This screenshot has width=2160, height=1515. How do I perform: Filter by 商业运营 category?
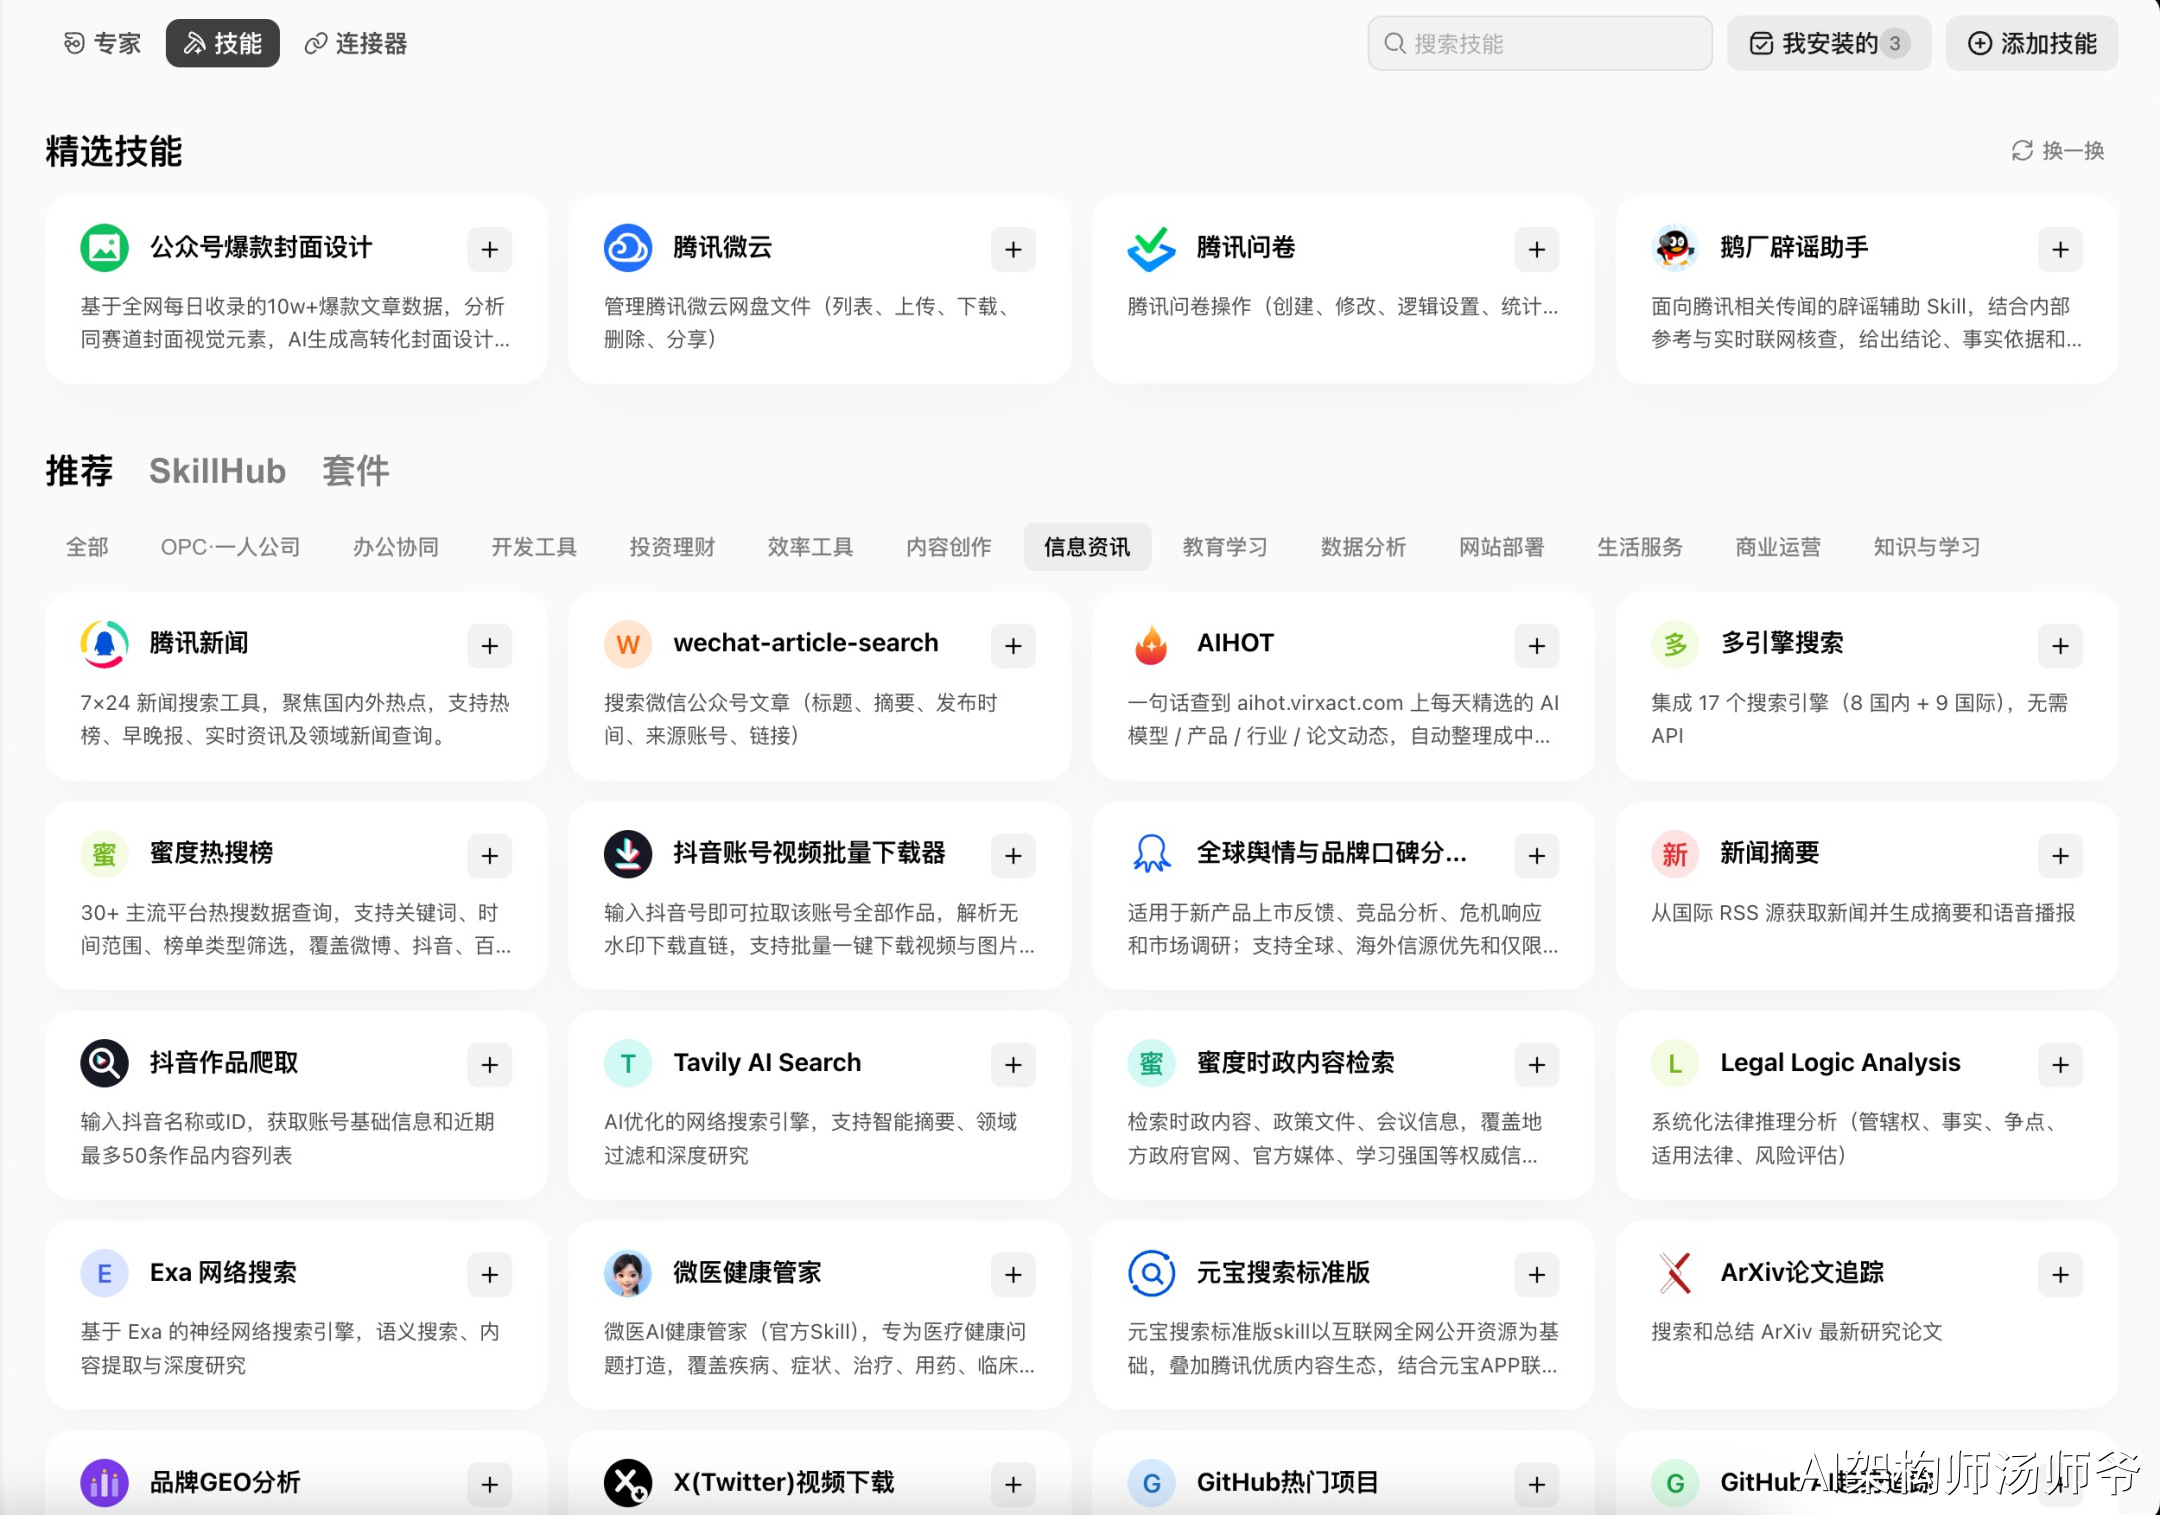point(1778,547)
